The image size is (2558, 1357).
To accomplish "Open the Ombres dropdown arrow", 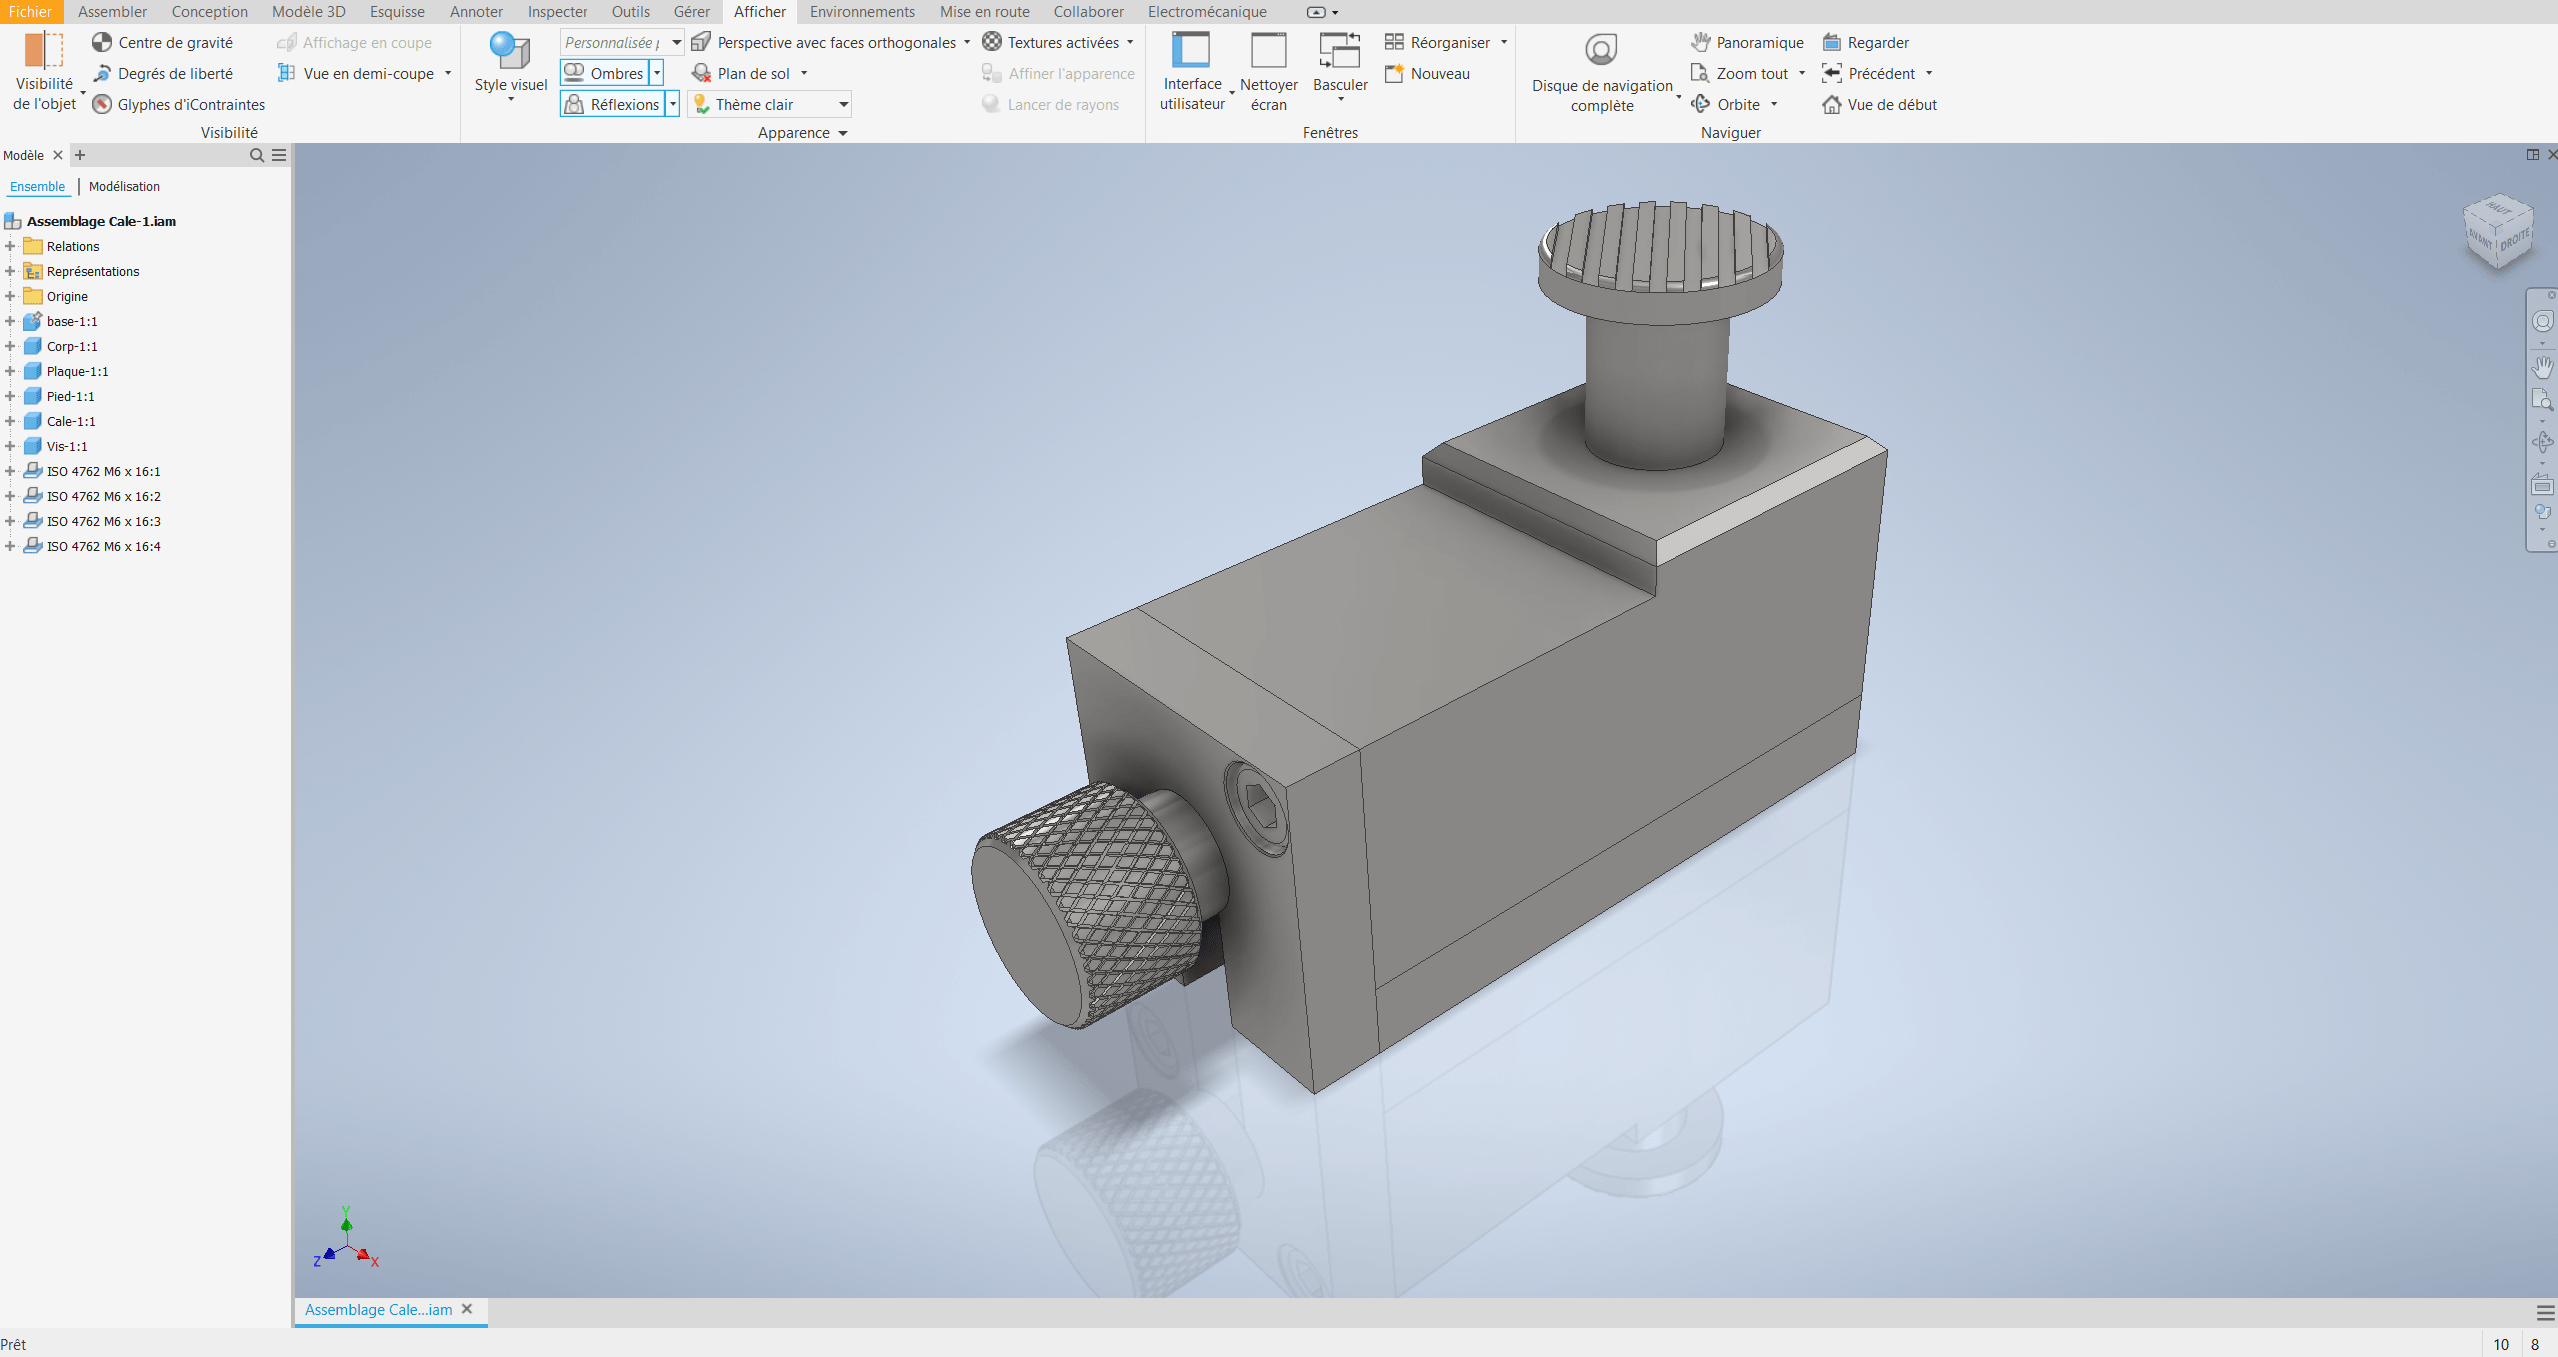I will tap(657, 73).
